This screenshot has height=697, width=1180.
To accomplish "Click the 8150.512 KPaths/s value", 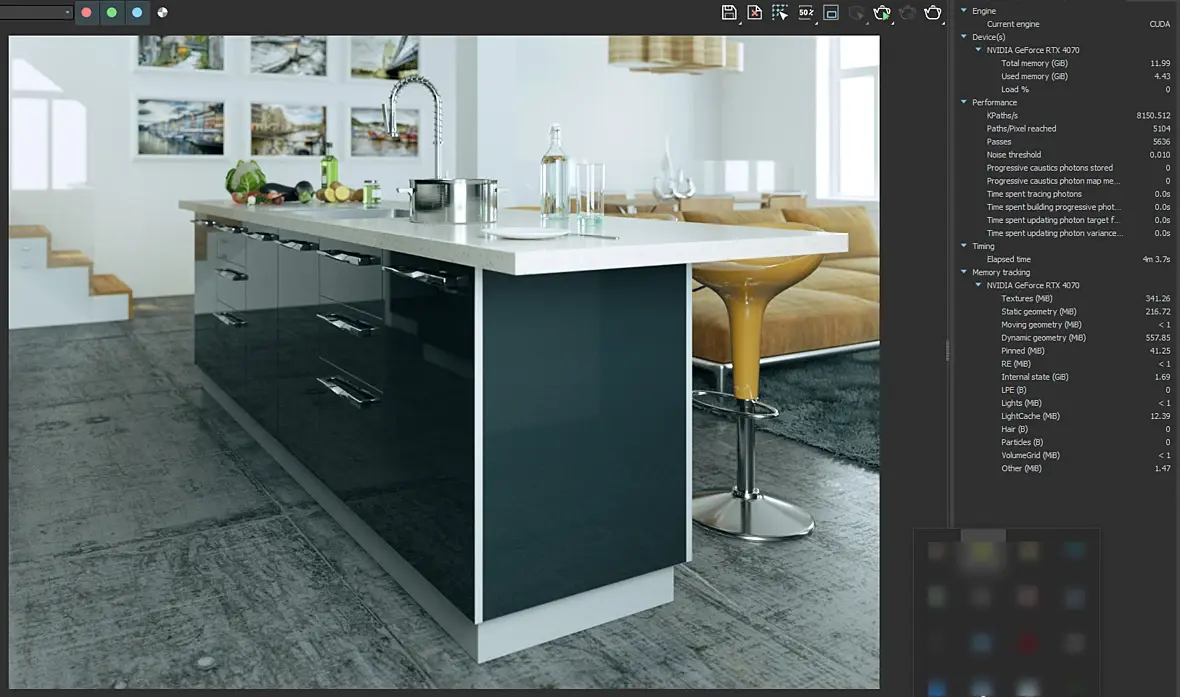I will pos(1153,115).
